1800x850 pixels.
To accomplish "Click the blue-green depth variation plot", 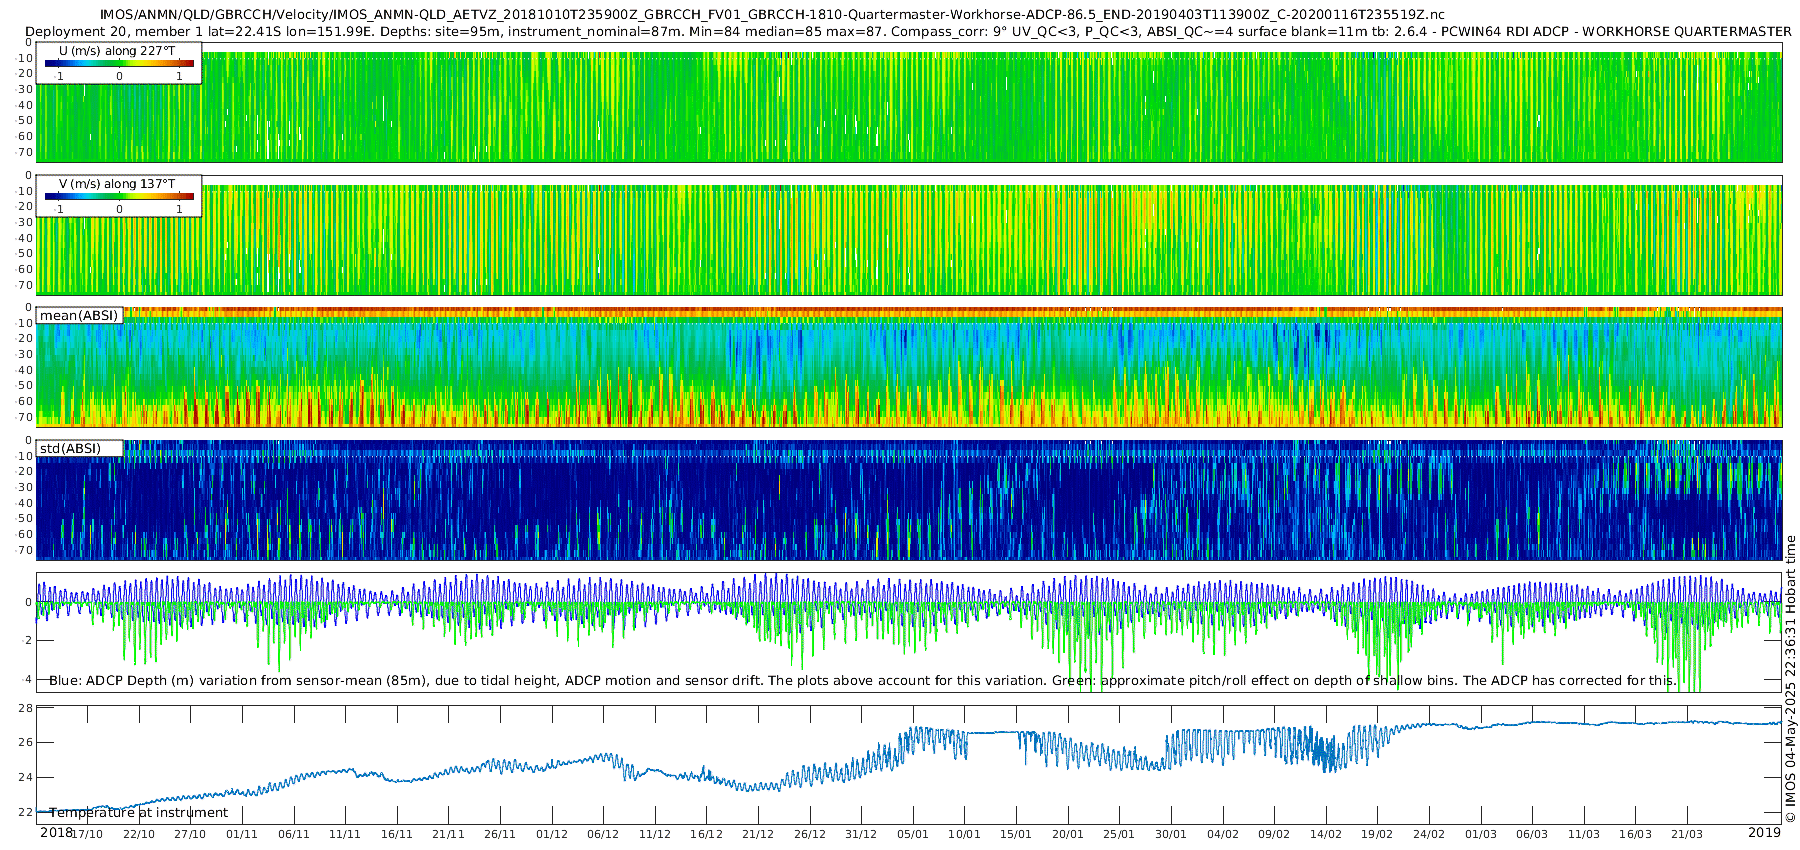I will coord(909,632).
